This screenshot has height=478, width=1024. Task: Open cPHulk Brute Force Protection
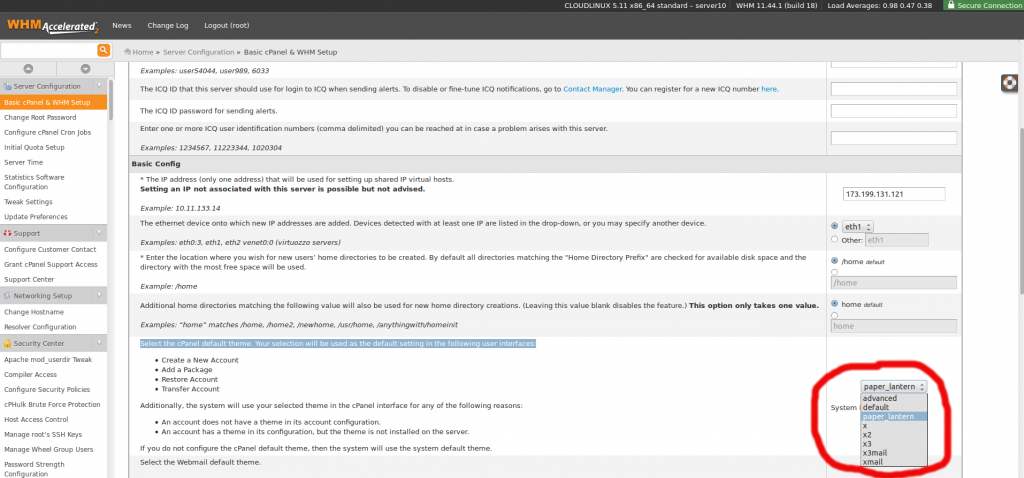click(x=52, y=405)
